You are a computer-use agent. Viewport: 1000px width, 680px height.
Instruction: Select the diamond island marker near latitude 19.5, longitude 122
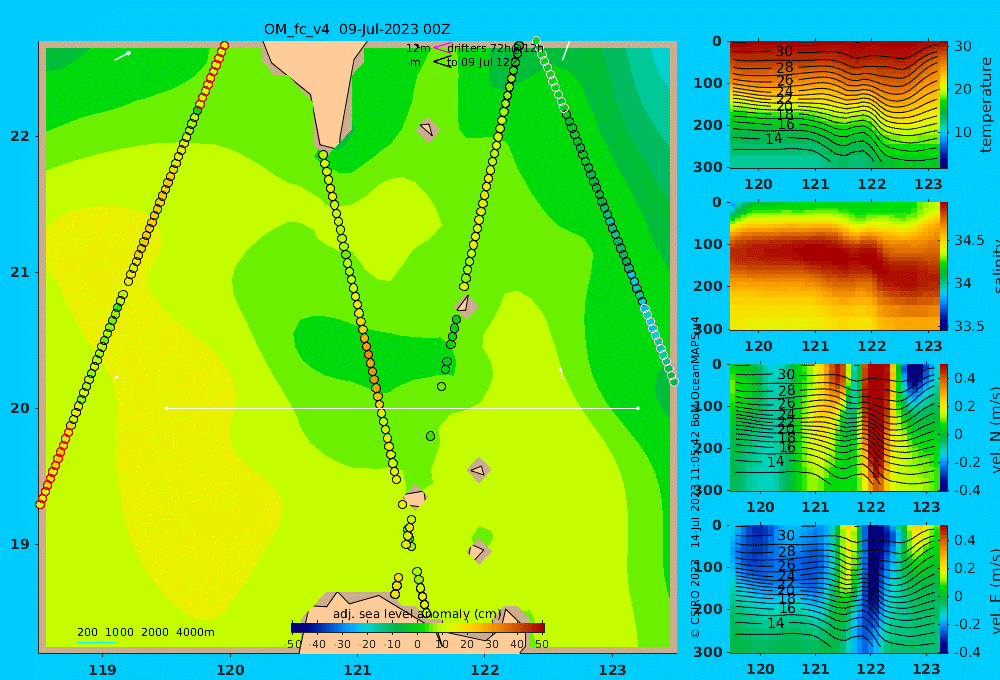point(478,471)
